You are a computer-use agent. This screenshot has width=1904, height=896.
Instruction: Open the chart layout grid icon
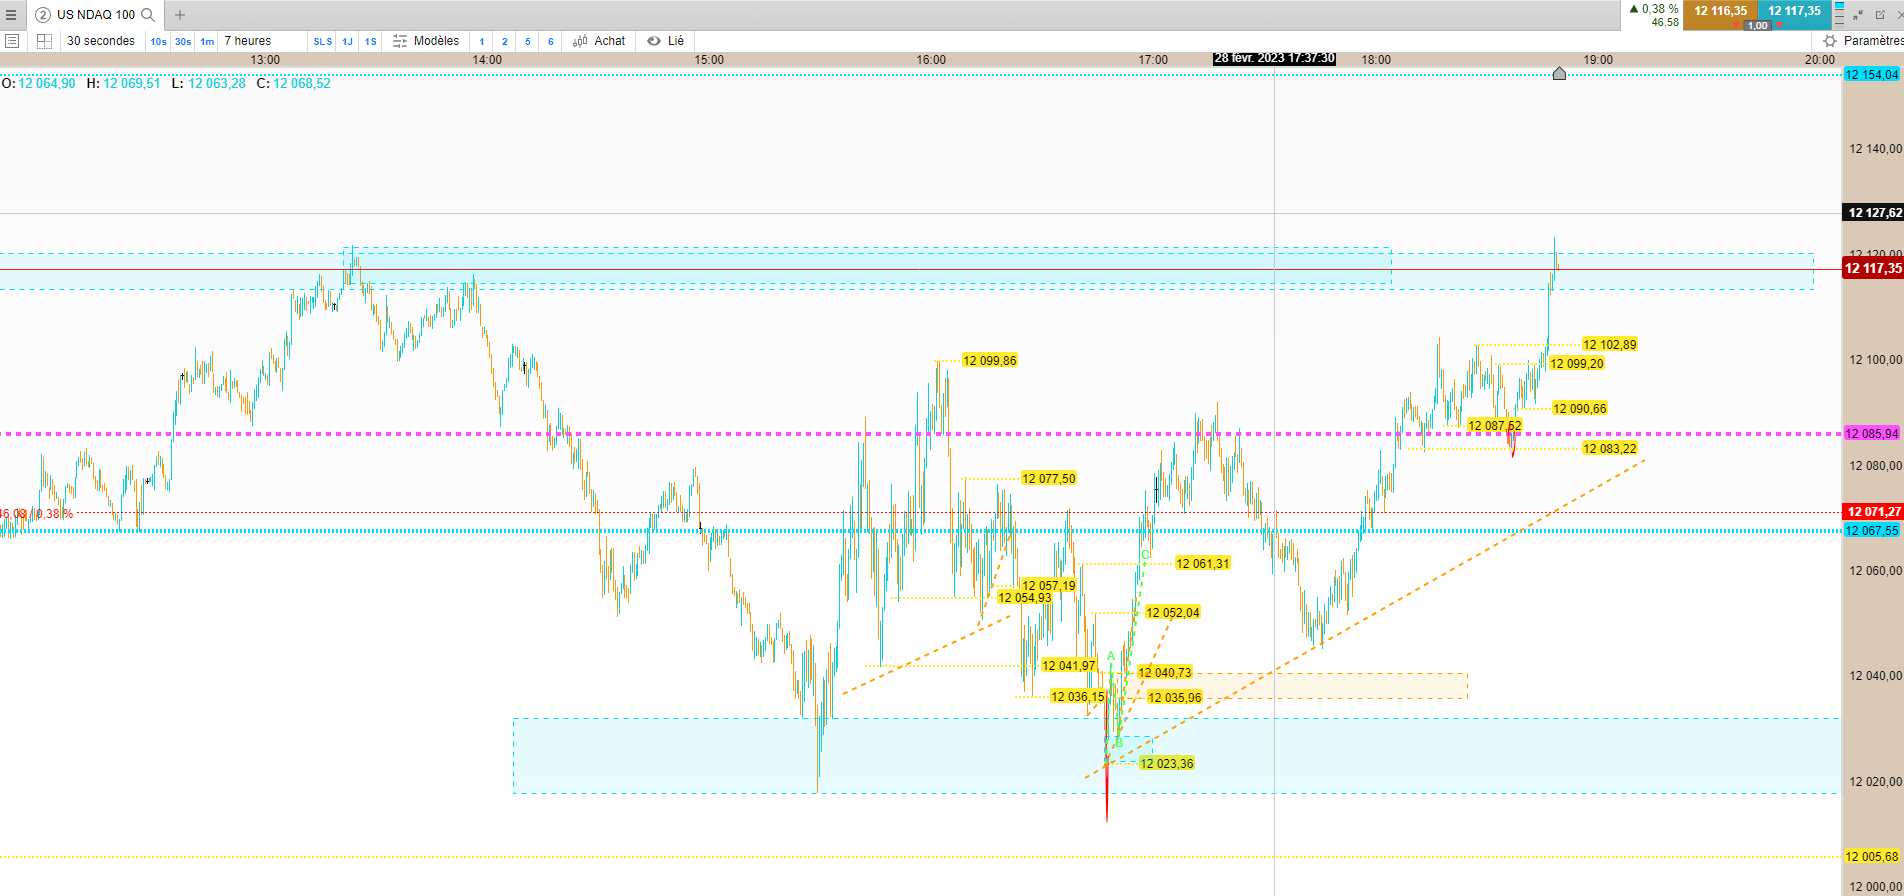tap(44, 41)
